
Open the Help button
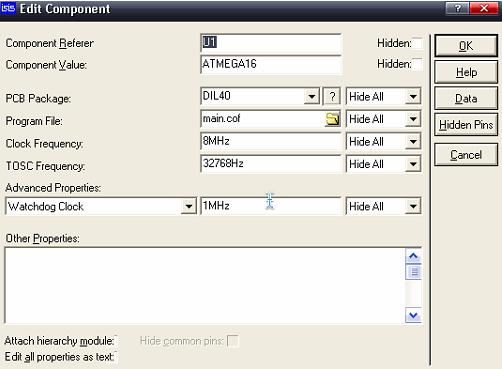coord(466,72)
